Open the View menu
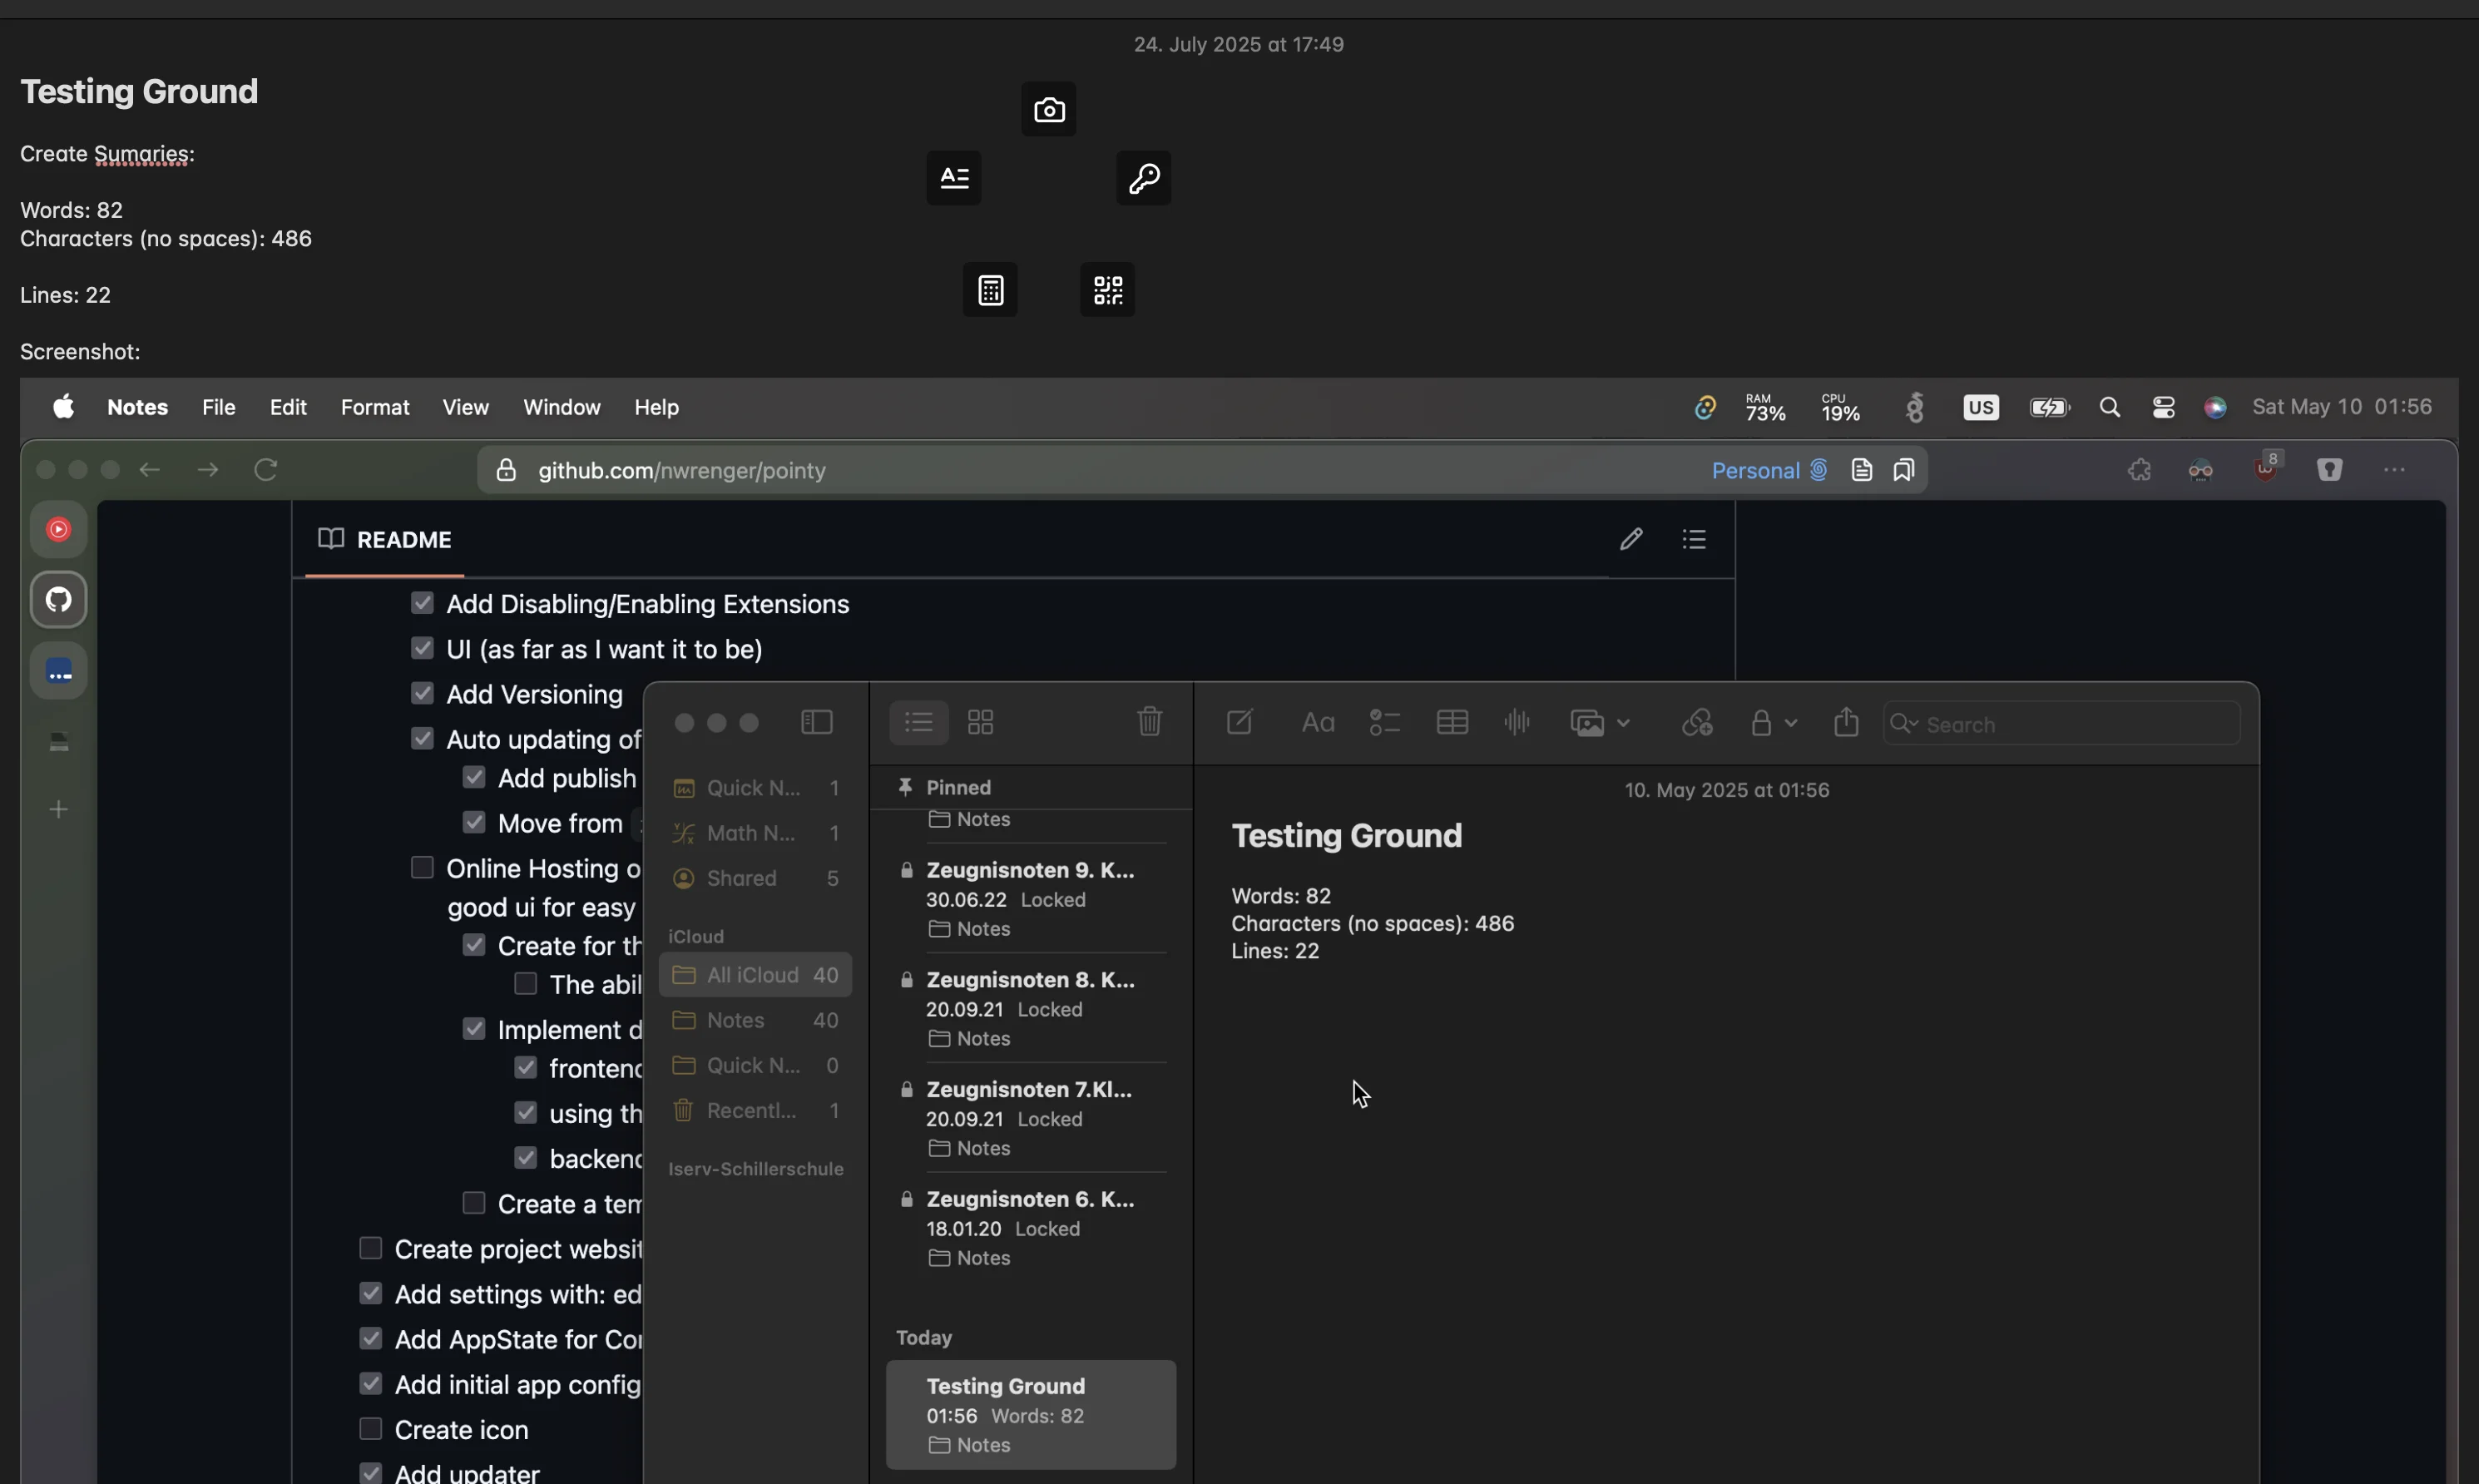Viewport: 2479px width, 1484px height. pos(465,407)
